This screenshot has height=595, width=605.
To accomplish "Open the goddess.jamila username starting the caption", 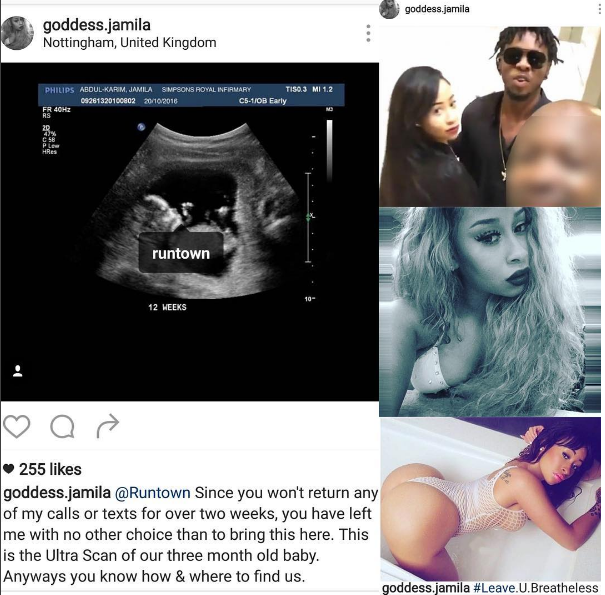I will point(57,493).
